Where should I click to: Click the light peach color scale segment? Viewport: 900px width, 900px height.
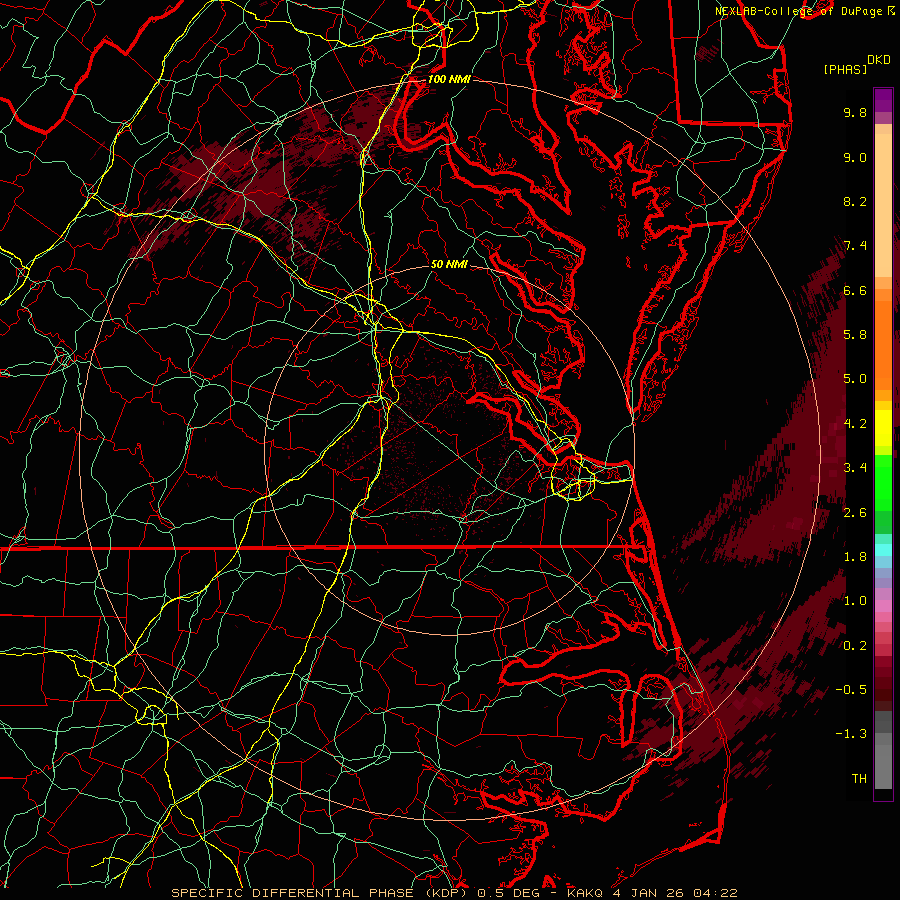pos(883,207)
